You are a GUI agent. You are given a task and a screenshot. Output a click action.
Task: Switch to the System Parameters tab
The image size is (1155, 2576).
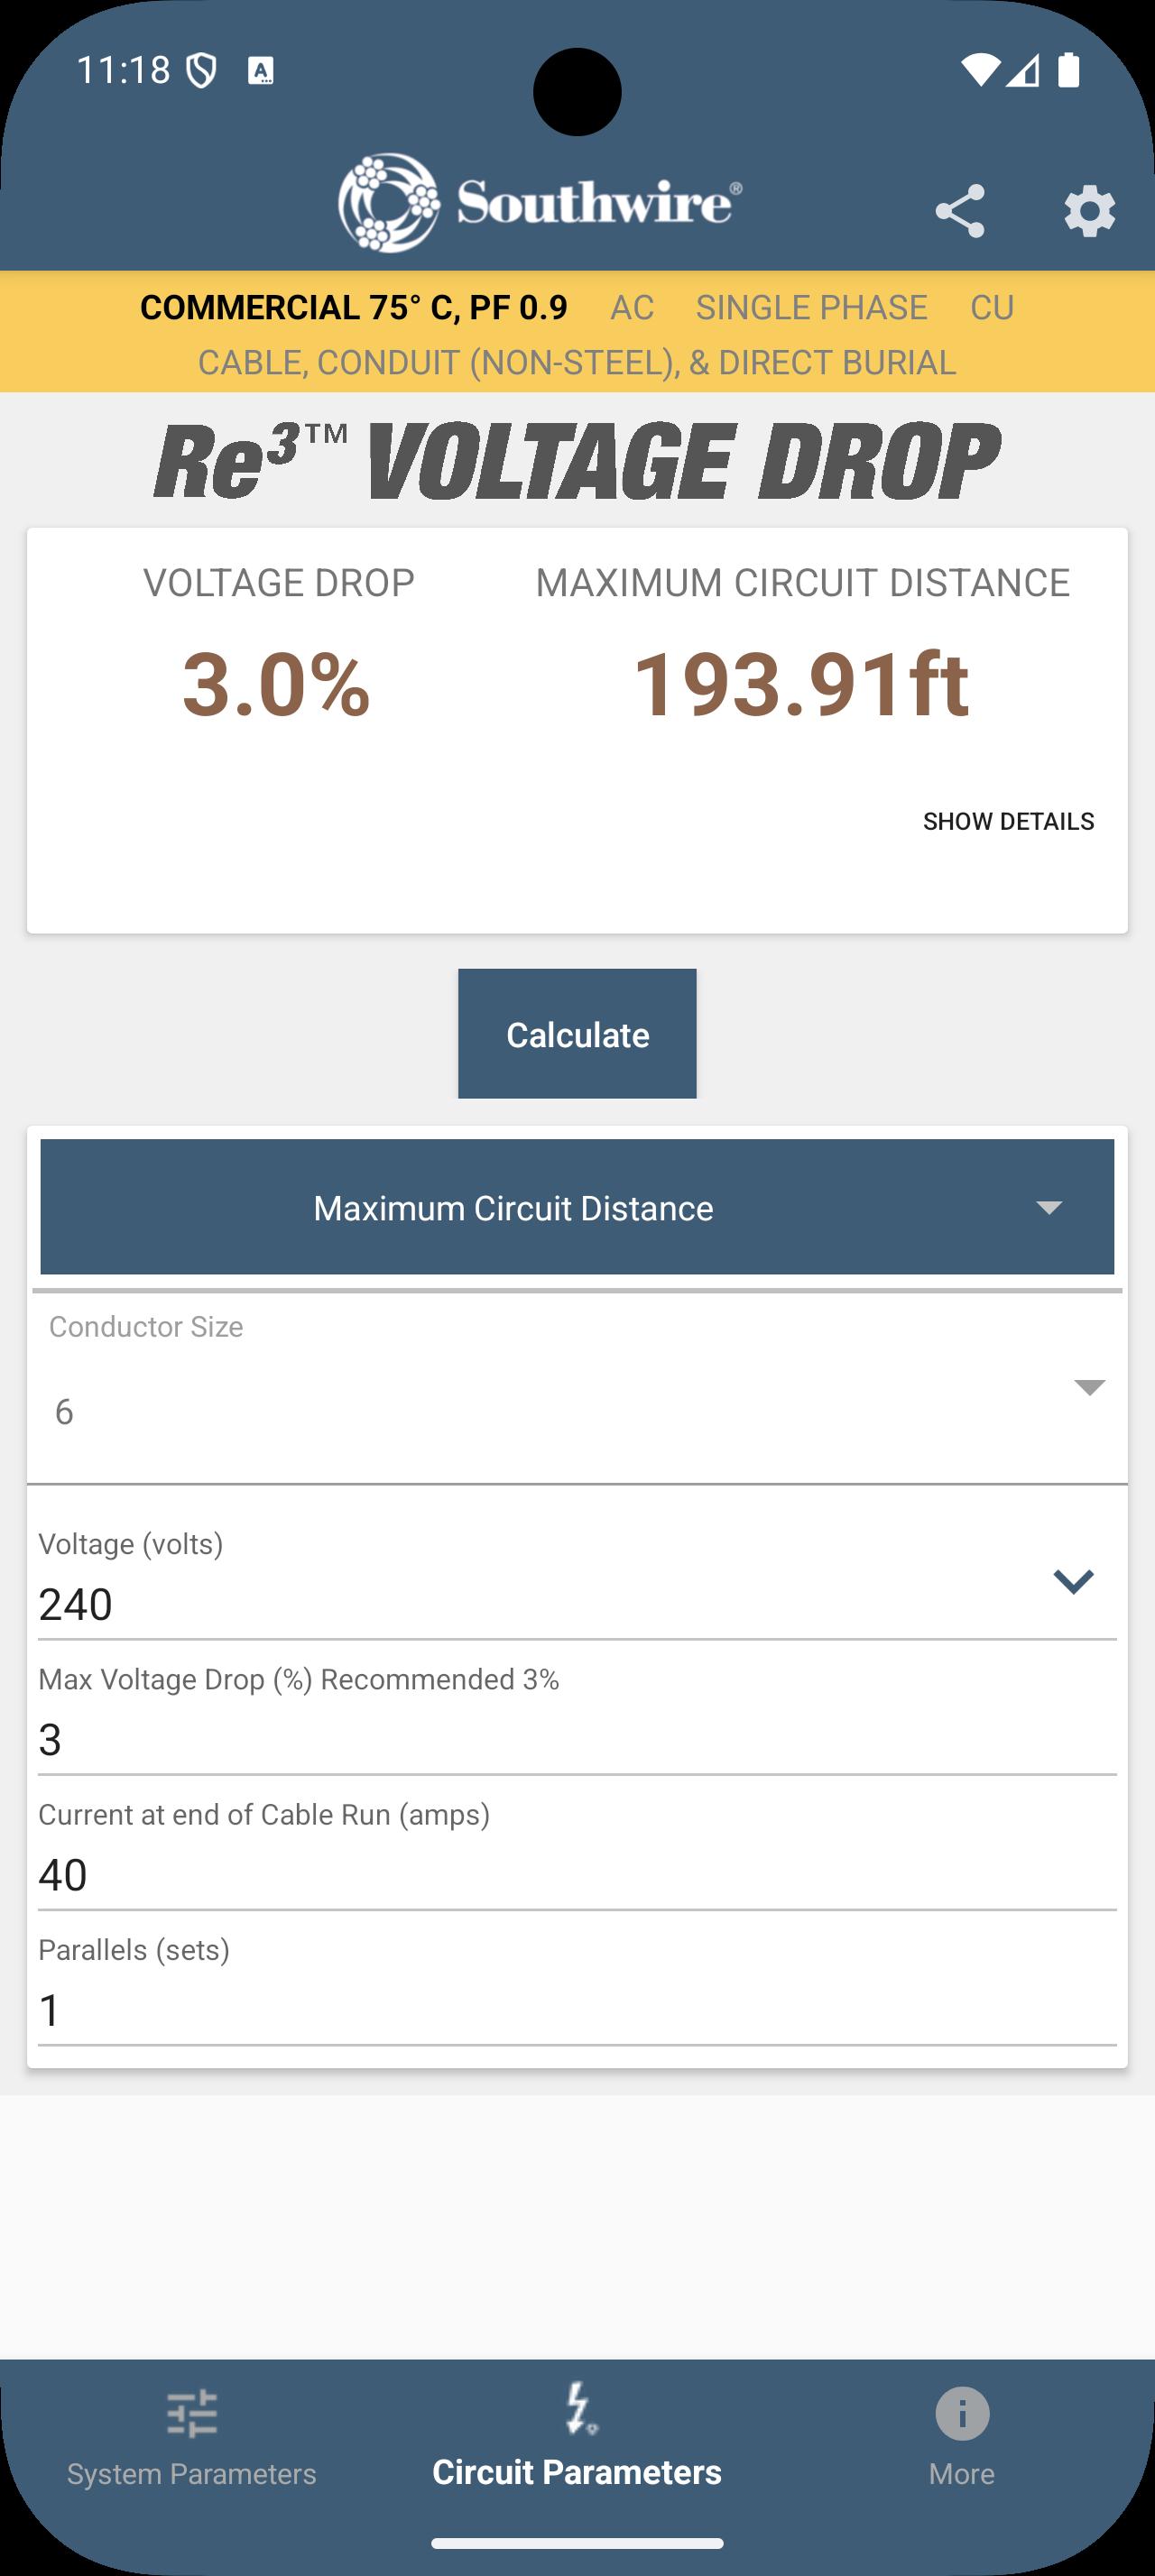[x=192, y=2474]
